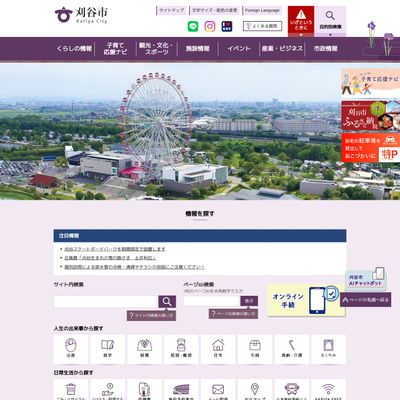This screenshot has height=400, width=400.
Task: Focus the page ID search input field
Action: pos(212,301)
